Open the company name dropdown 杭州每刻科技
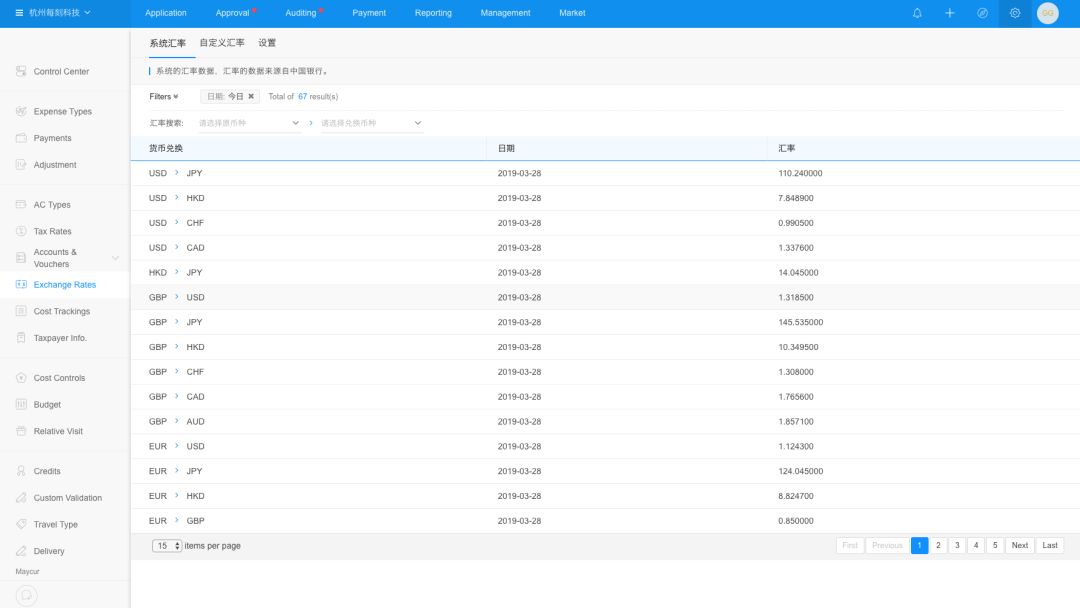This screenshot has height=608, width=1080. click(59, 13)
